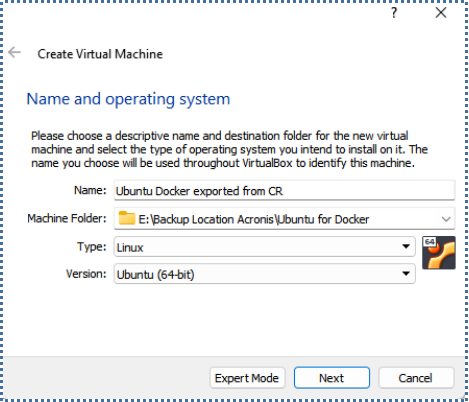Close the Create Virtual Machine dialog
This screenshot has height=402, width=469.
[x=441, y=13]
